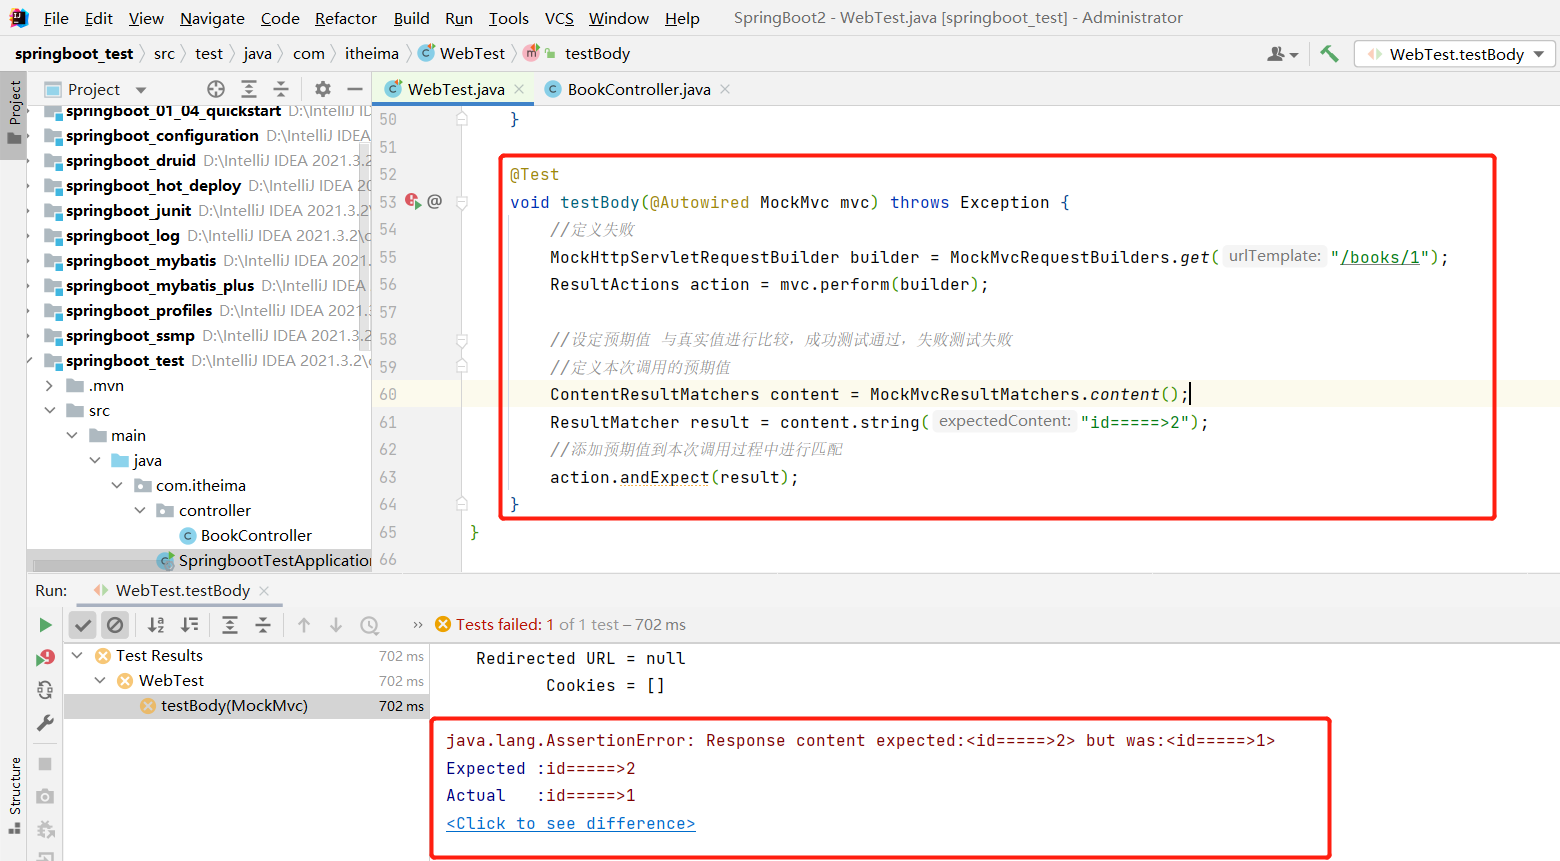This screenshot has height=861, width=1560.
Task: Click Collapse All icon in Project panel header
Action: [x=281, y=89]
